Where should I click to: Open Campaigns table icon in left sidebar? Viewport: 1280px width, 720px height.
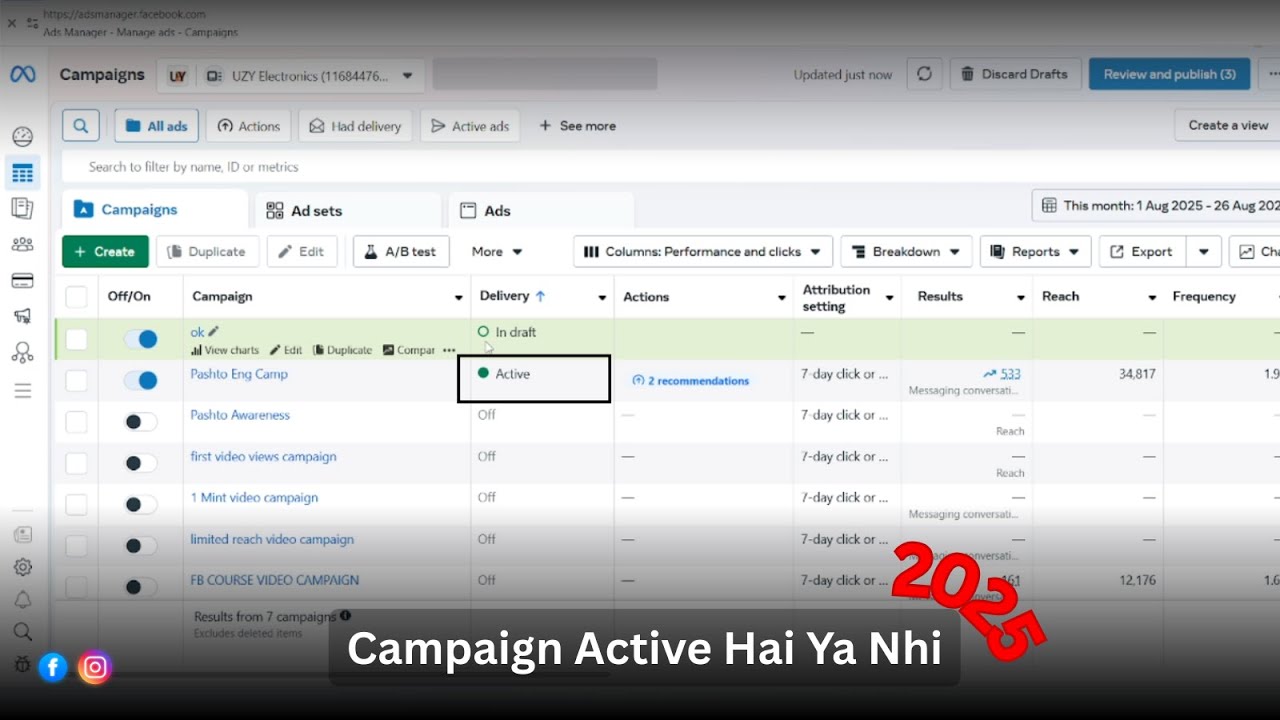[x=22, y=173]
